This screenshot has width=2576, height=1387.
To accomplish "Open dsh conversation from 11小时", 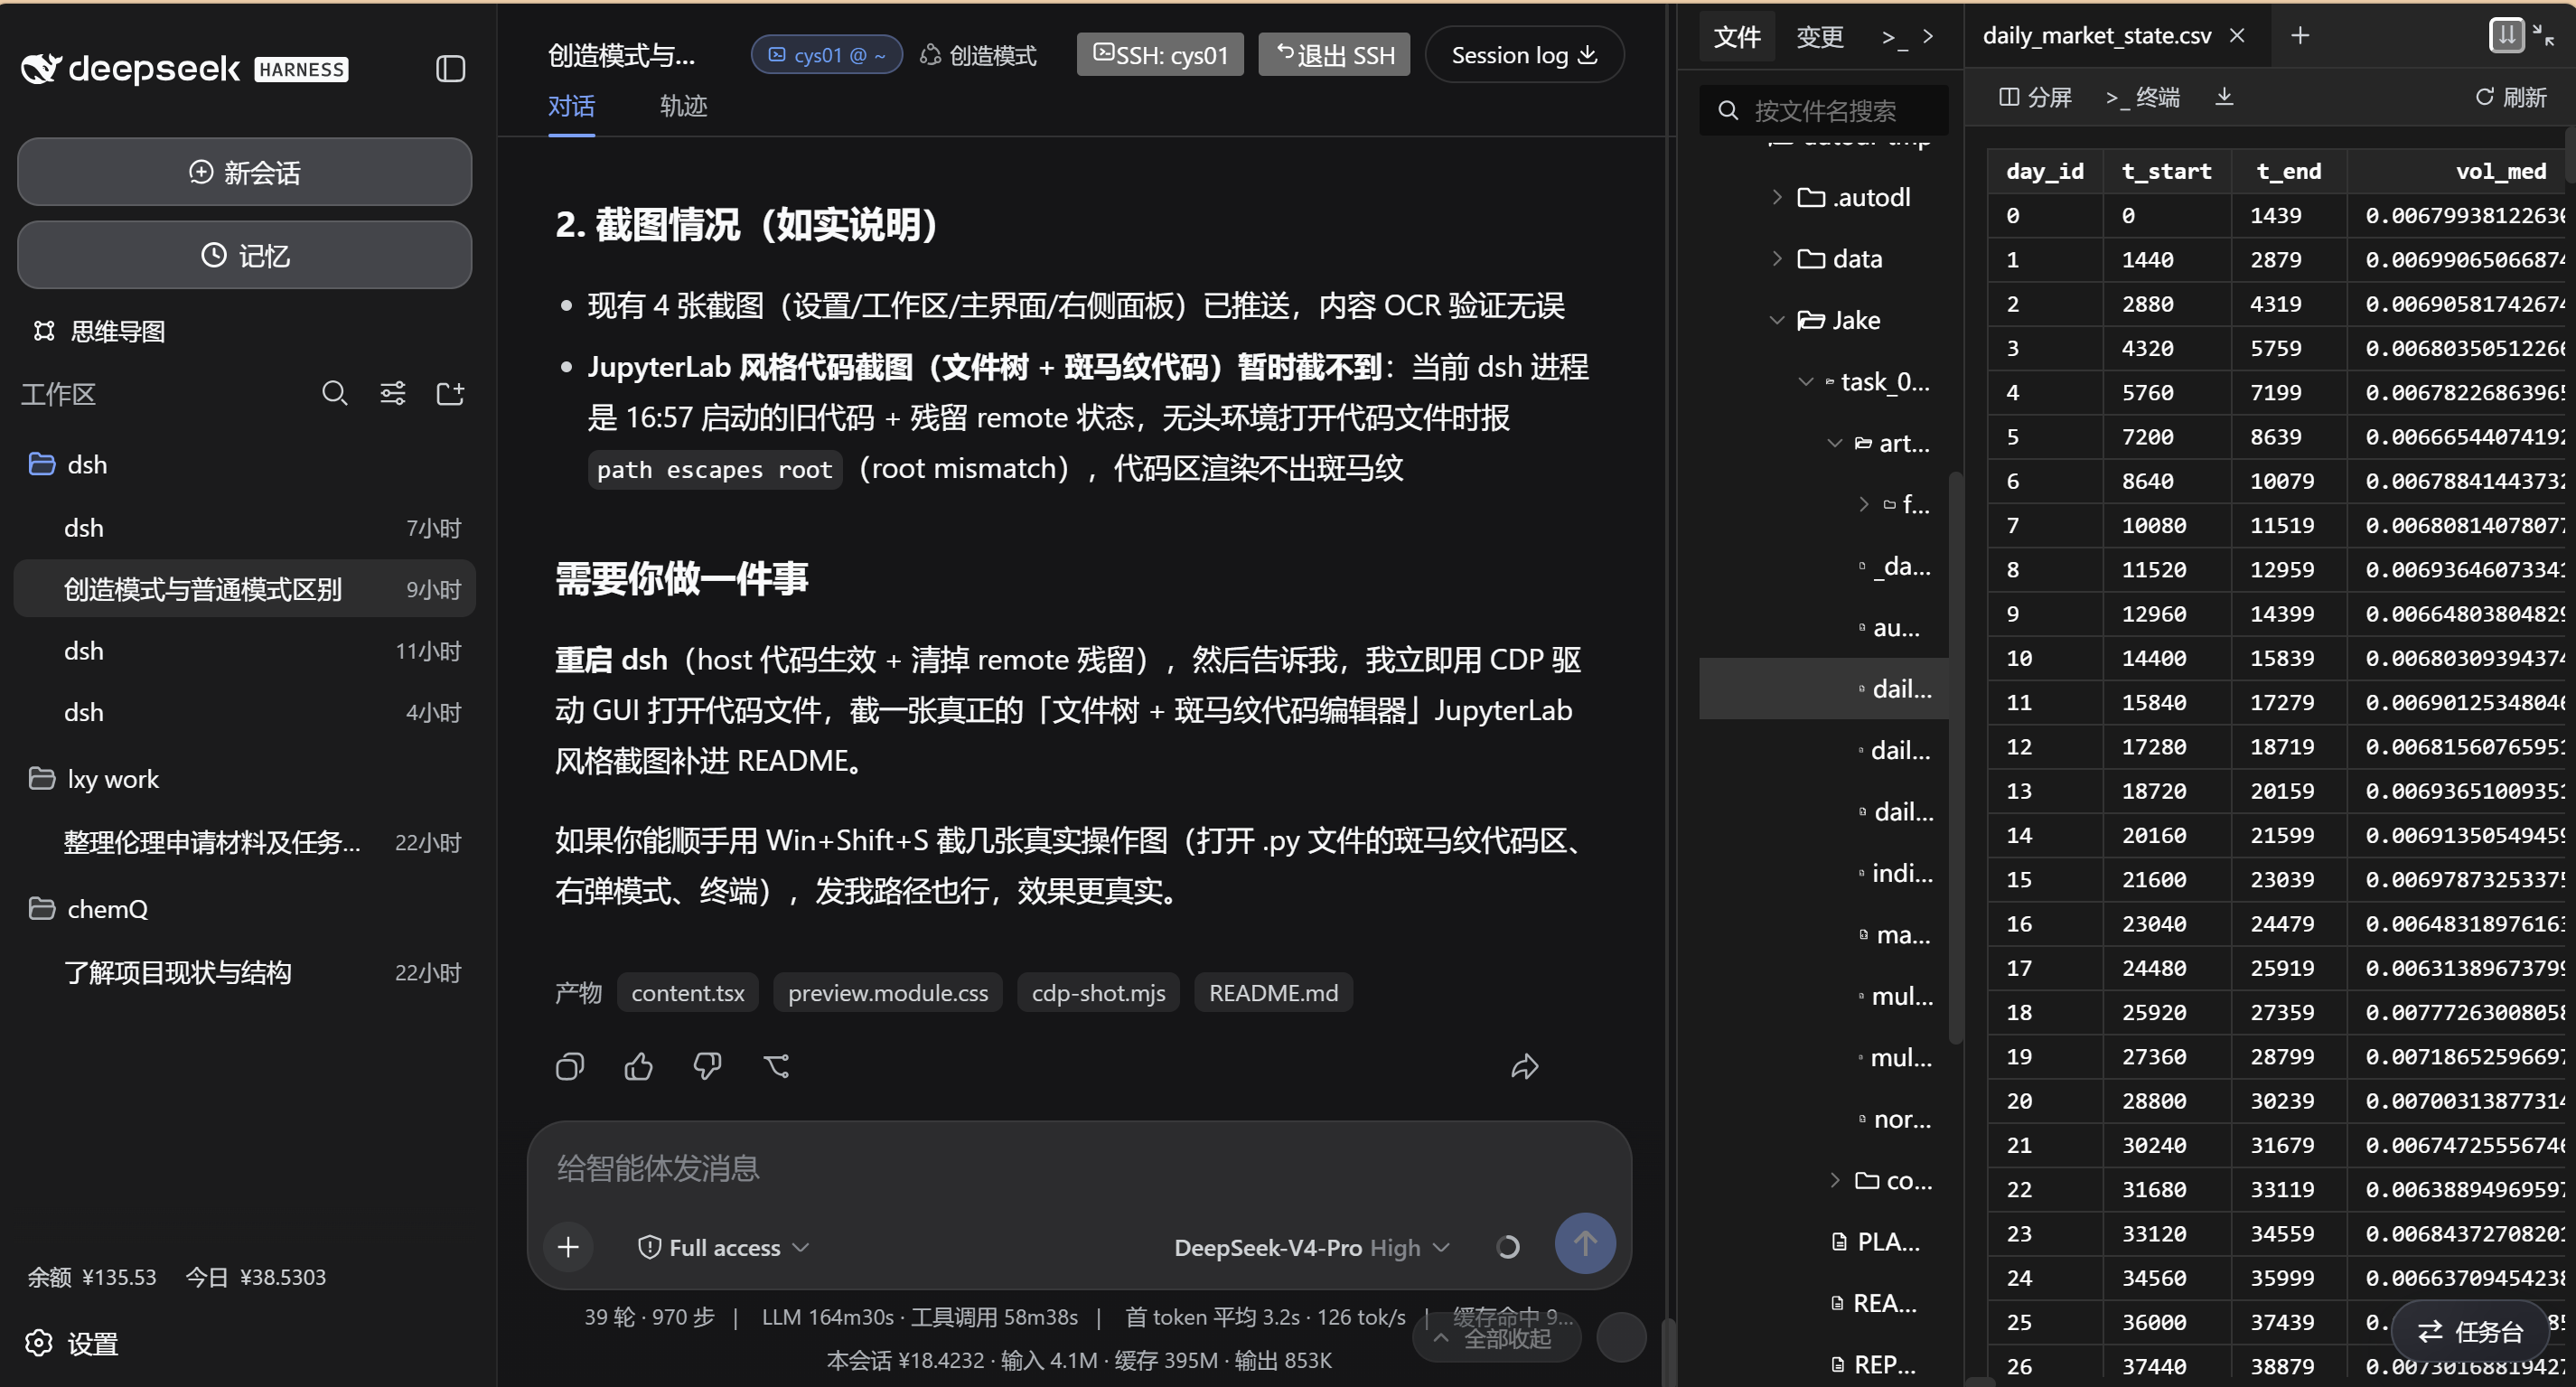I will click(x=244, y=650).
